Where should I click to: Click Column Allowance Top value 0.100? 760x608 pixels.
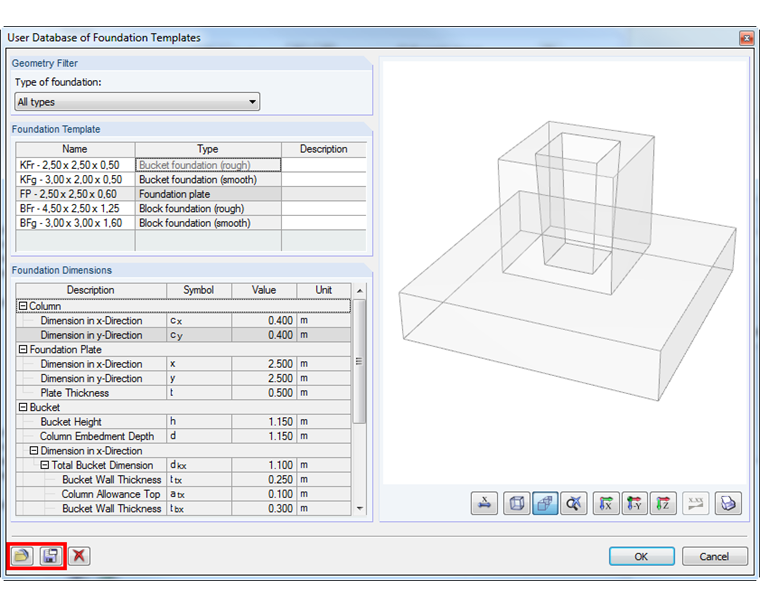tap(264, 494)
